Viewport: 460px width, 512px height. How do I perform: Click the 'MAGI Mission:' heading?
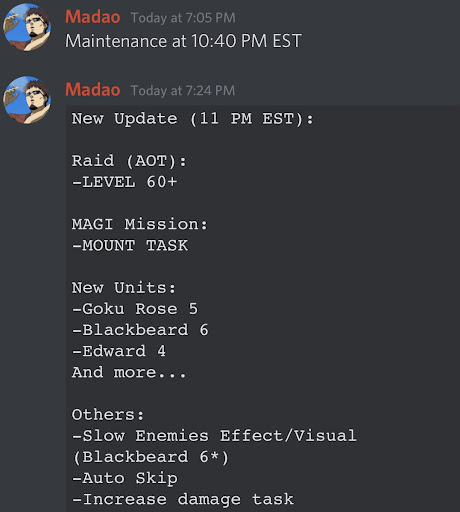click(x=140, y=224)
